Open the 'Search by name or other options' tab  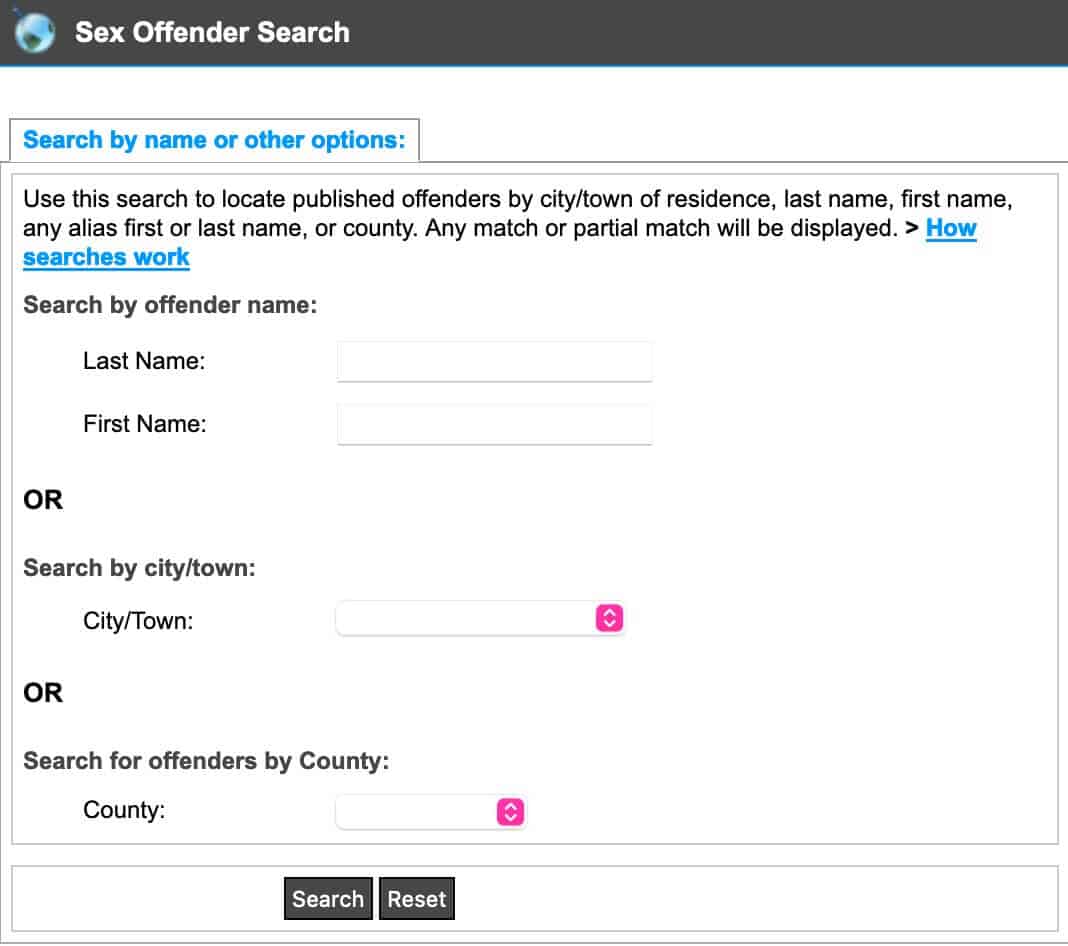[x=214, y=140]
